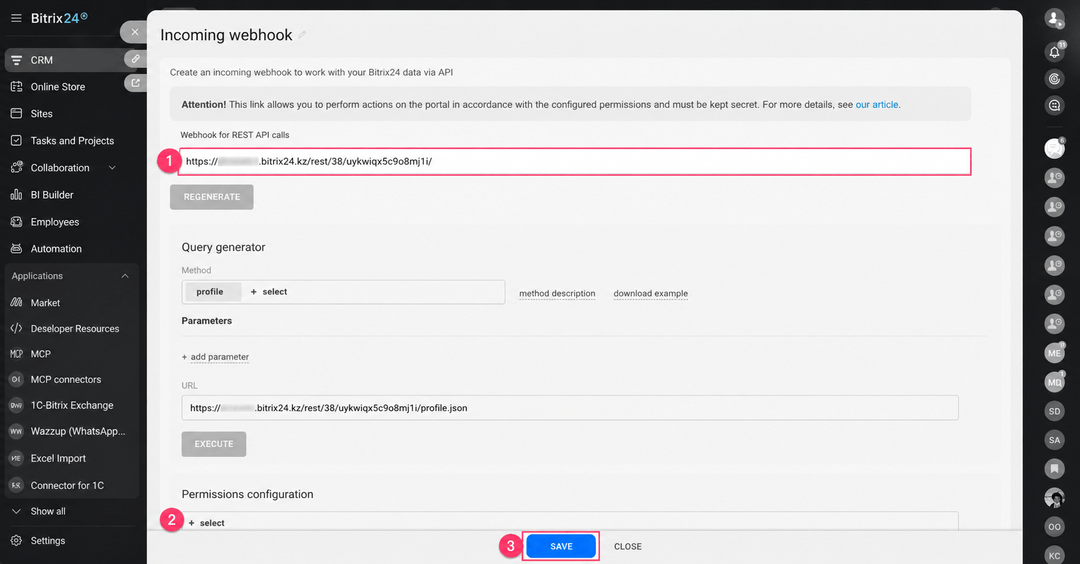Open the SD contact avatar
Image resolution: width=1080 pixels, height=564 pixels.
(1055, 411)
